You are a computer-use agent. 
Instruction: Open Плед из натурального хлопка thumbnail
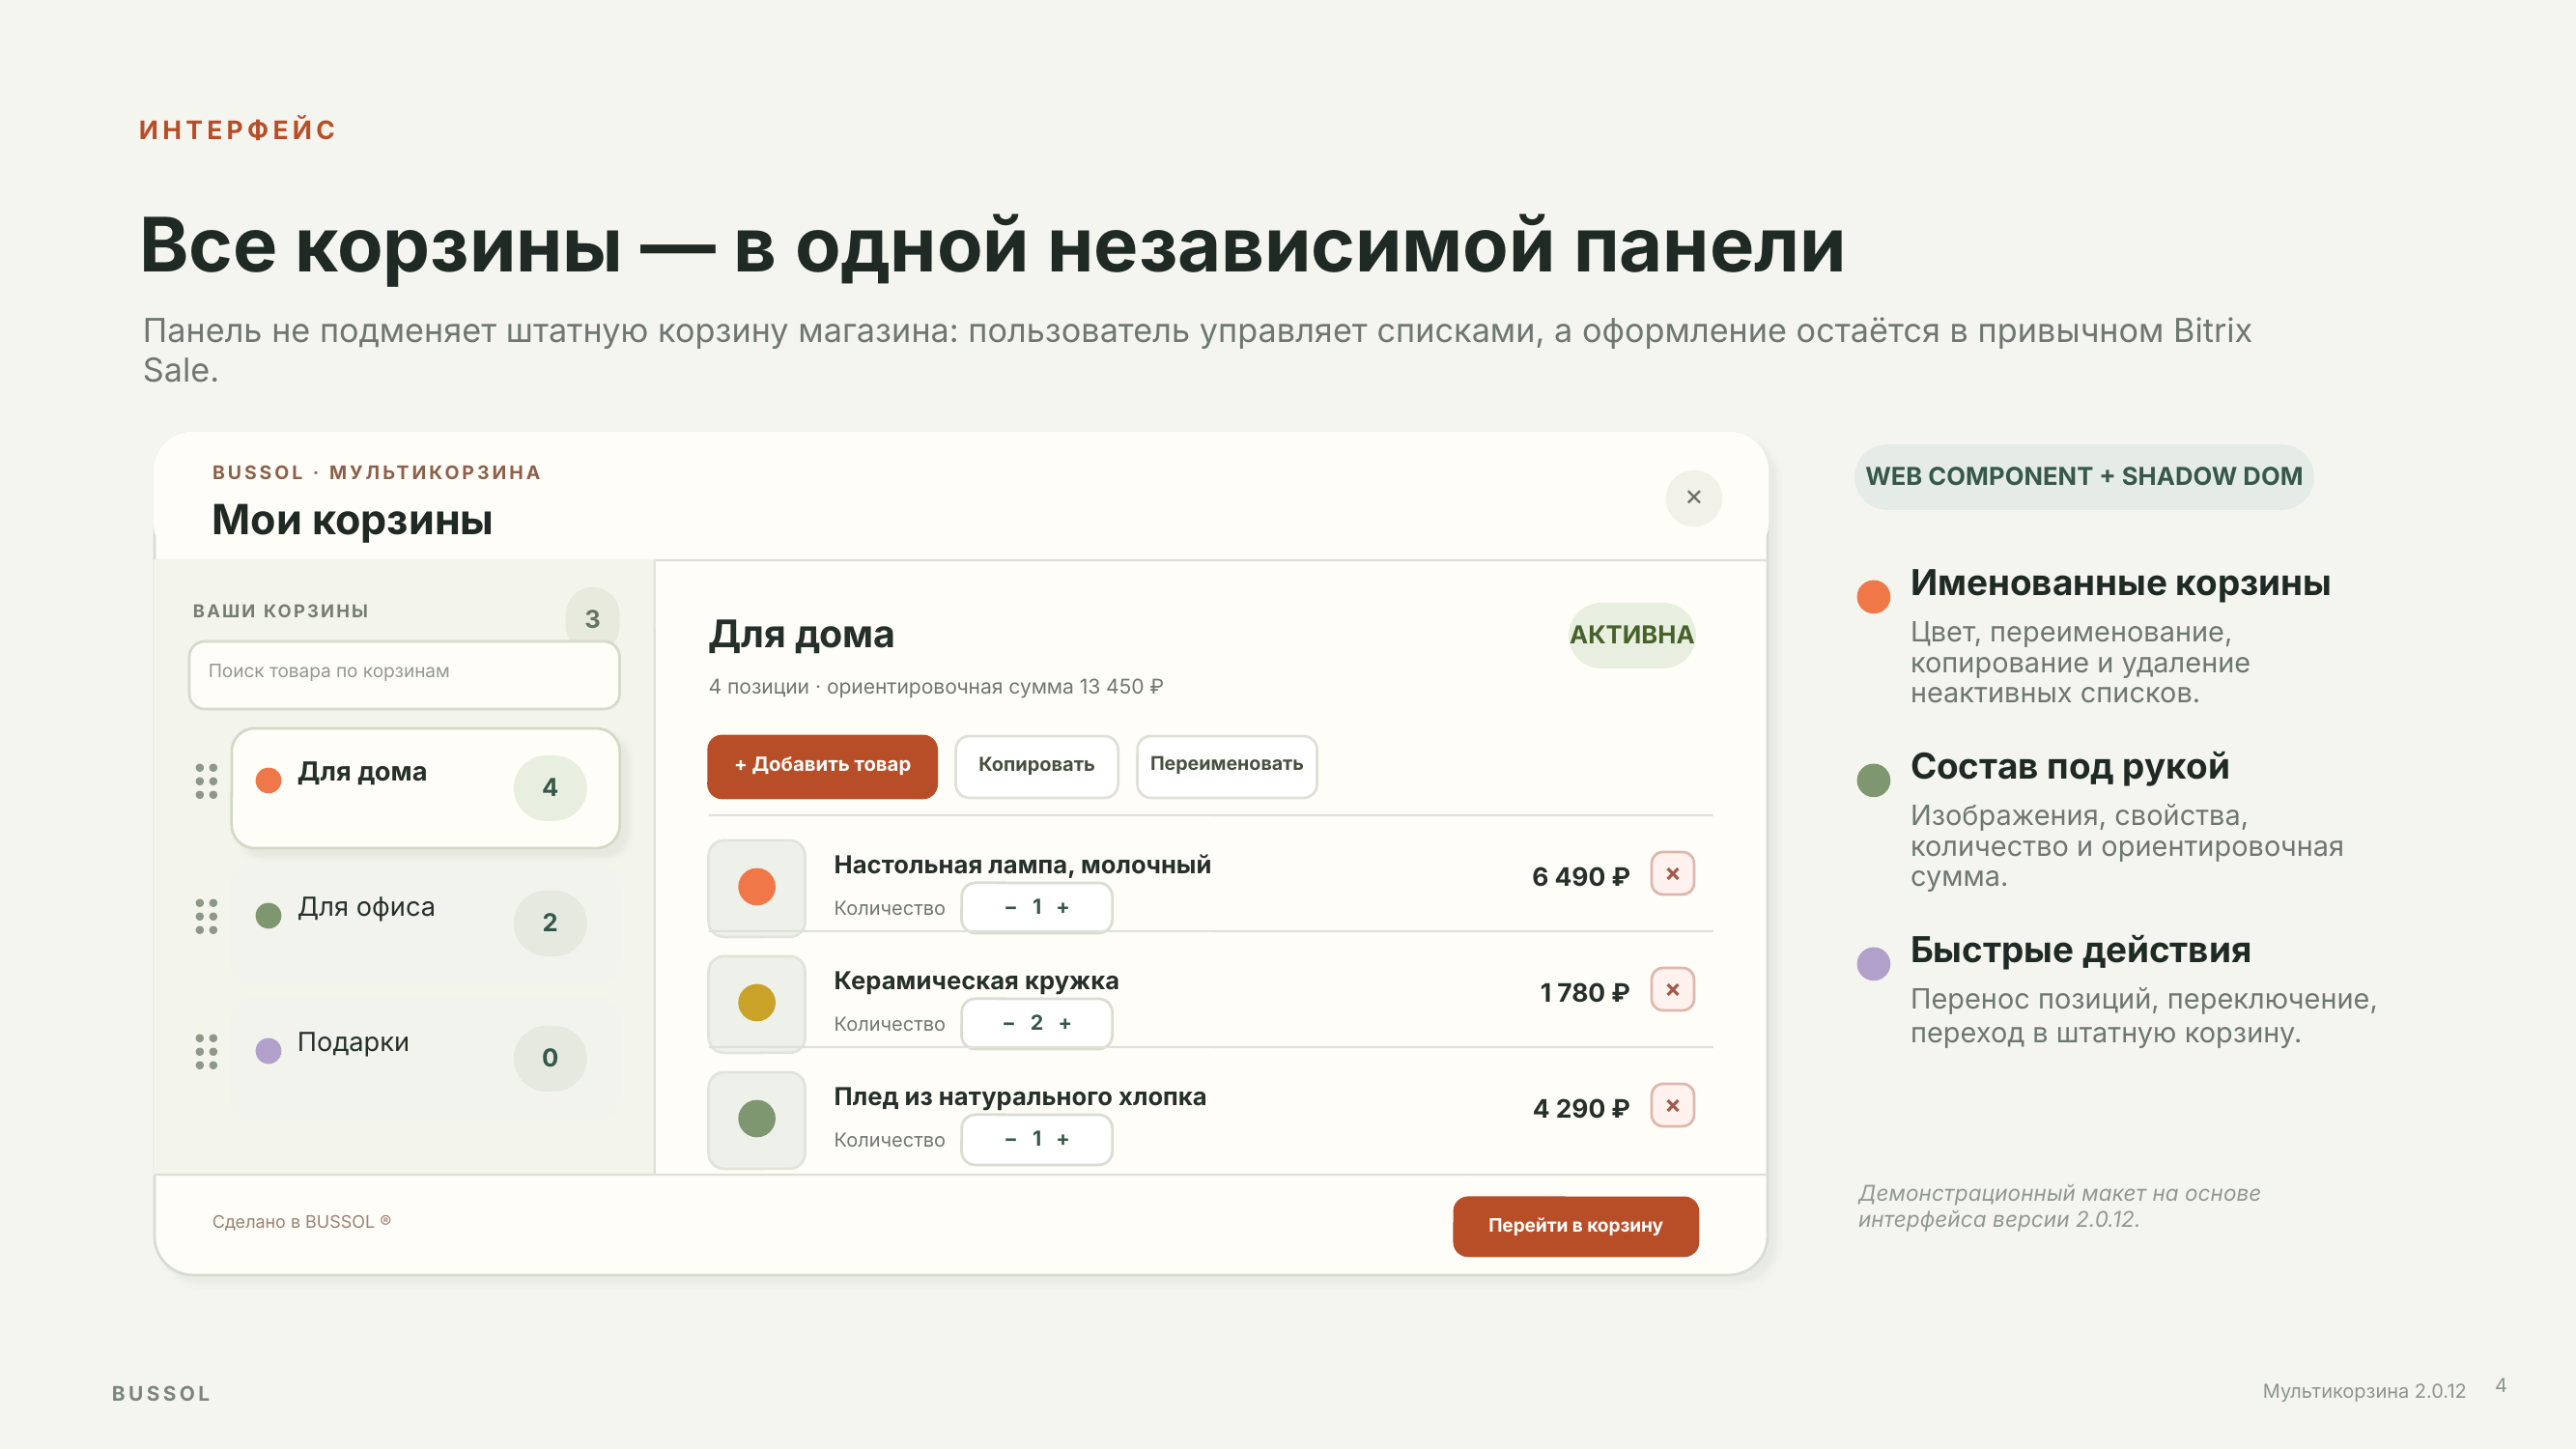click(x=756, y=1119)
